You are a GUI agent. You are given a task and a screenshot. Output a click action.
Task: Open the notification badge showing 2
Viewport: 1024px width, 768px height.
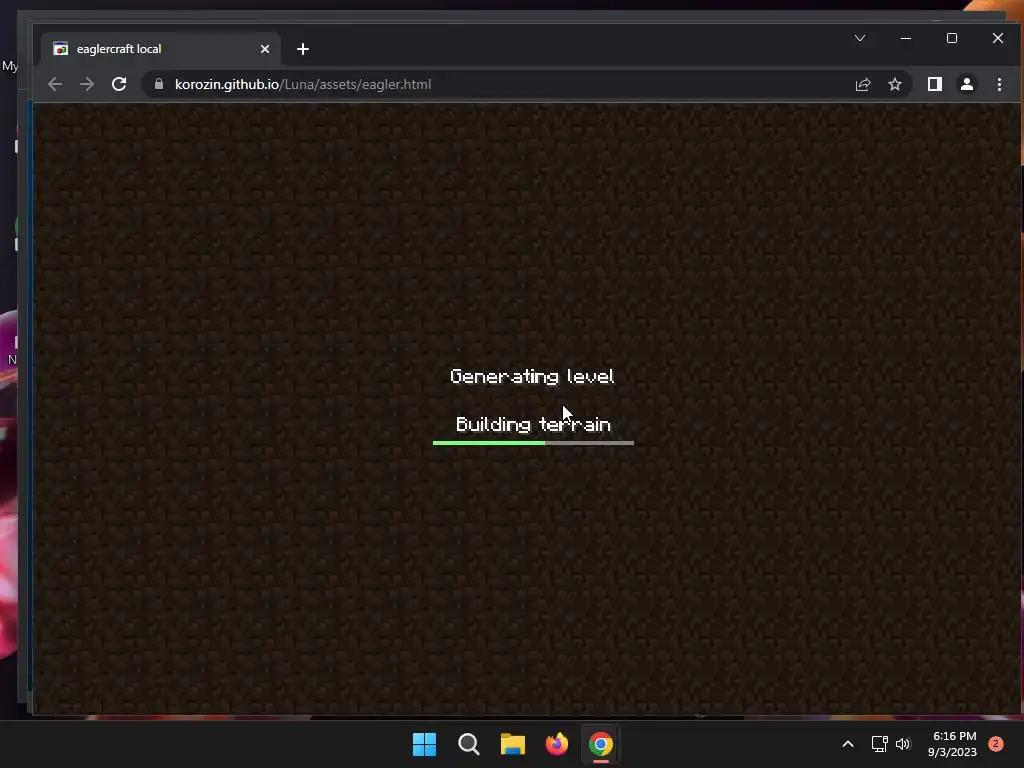click(x=995, y=744)
